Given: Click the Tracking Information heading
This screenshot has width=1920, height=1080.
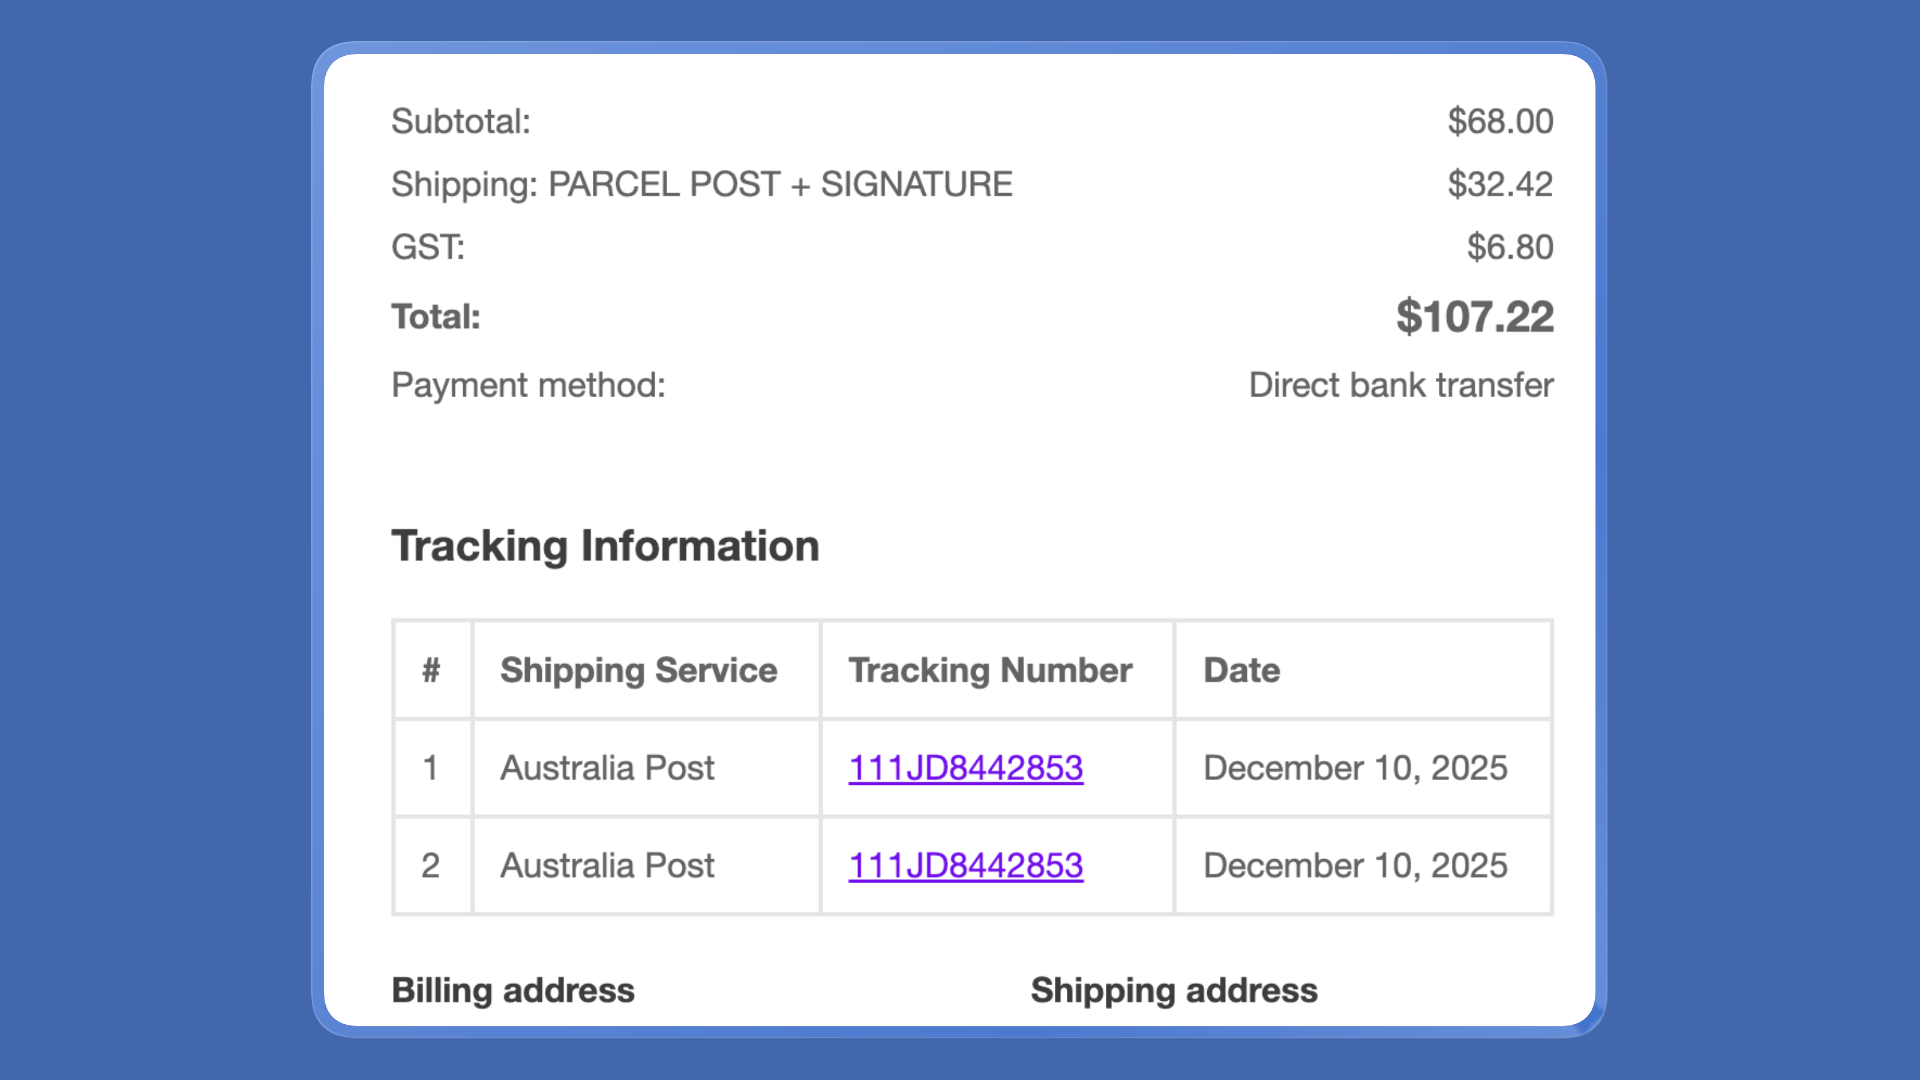Looking at the screenshot, I should click(x=605, y=546).
